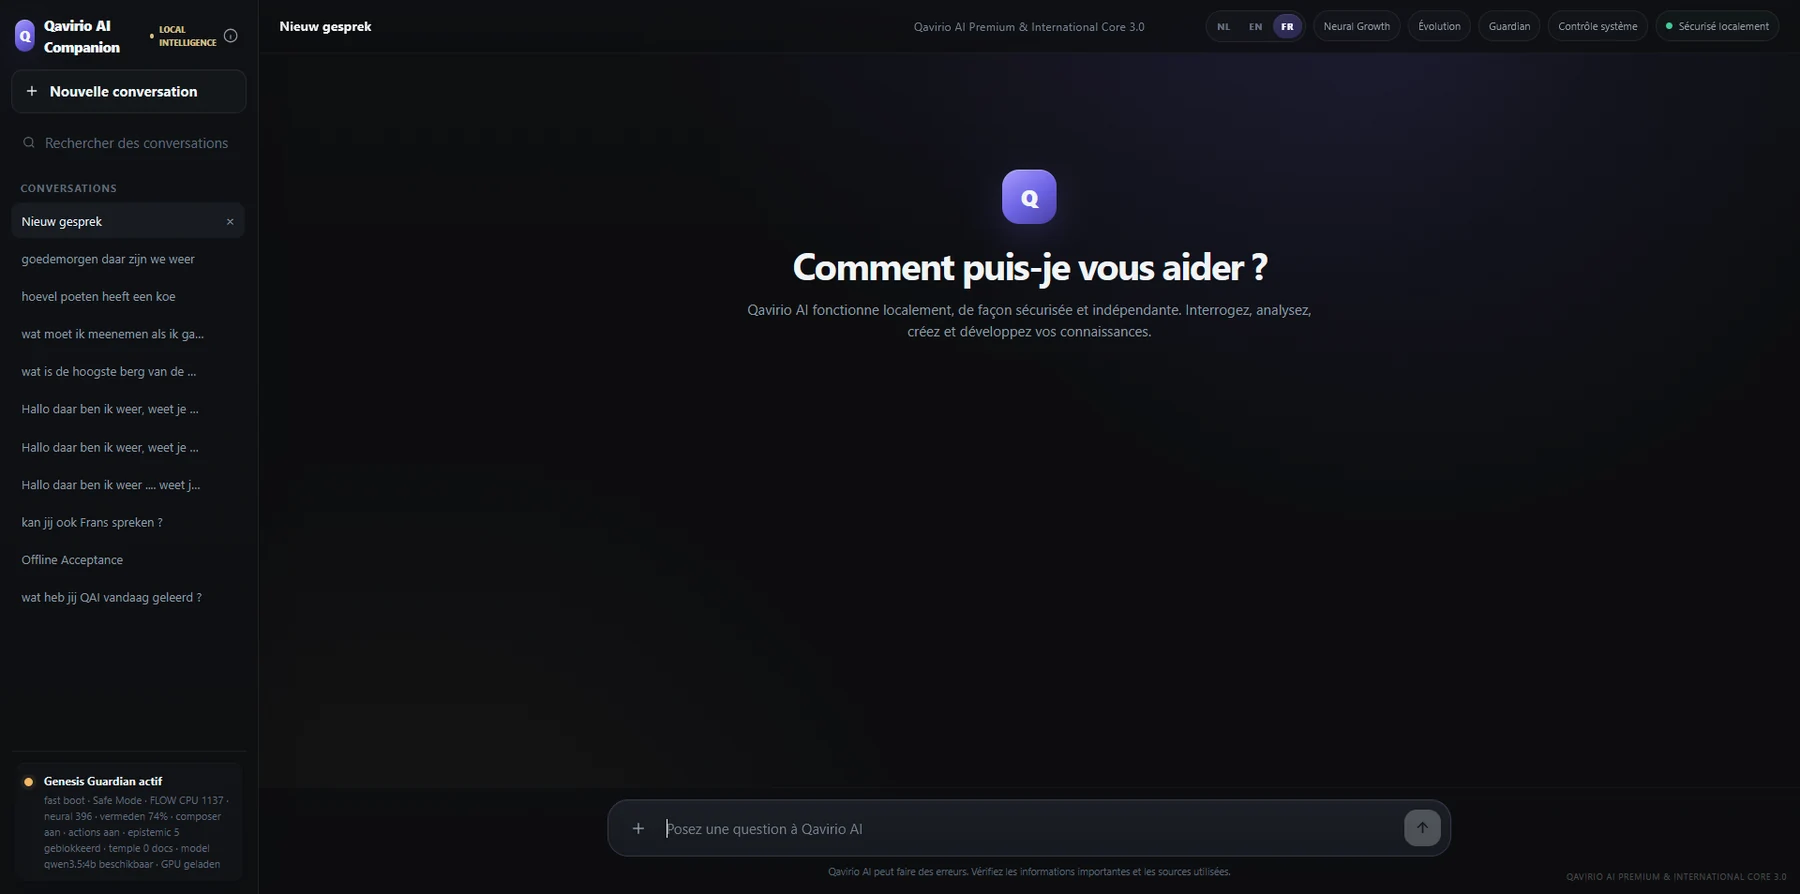This screenshot has width=1800, height=894.
Task: Open conversation 'wat is de hoogste berg van de ...'
Action: click(x=128, y=372)
